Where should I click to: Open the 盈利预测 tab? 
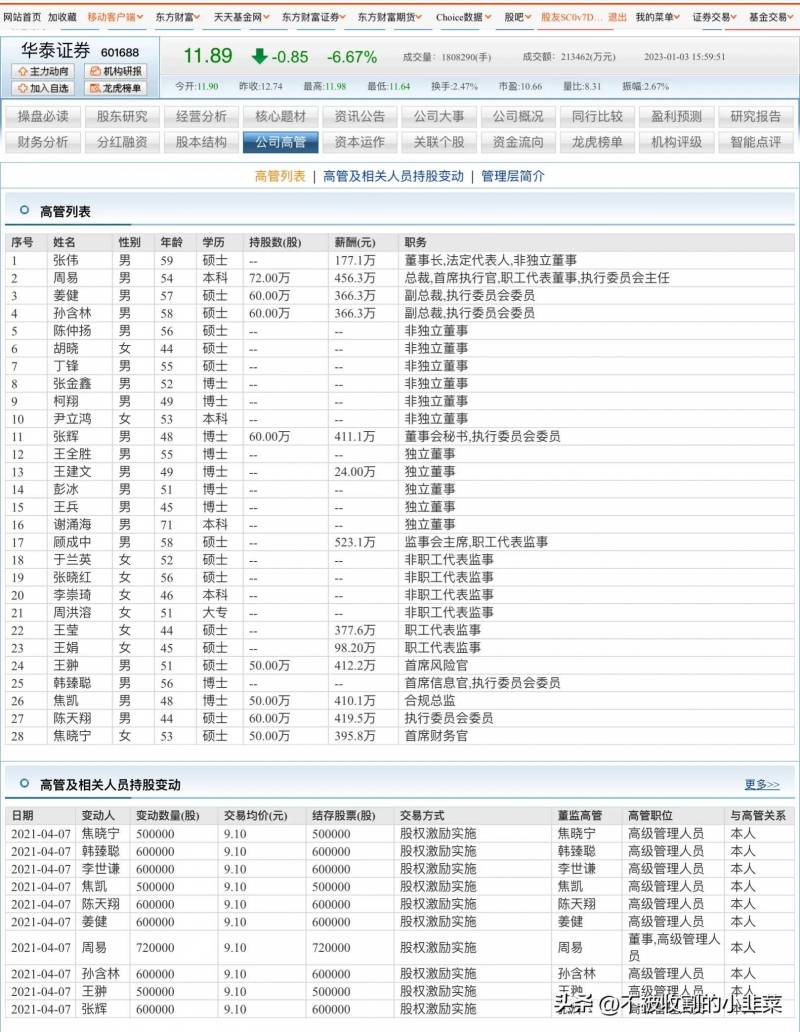(676, 116)
